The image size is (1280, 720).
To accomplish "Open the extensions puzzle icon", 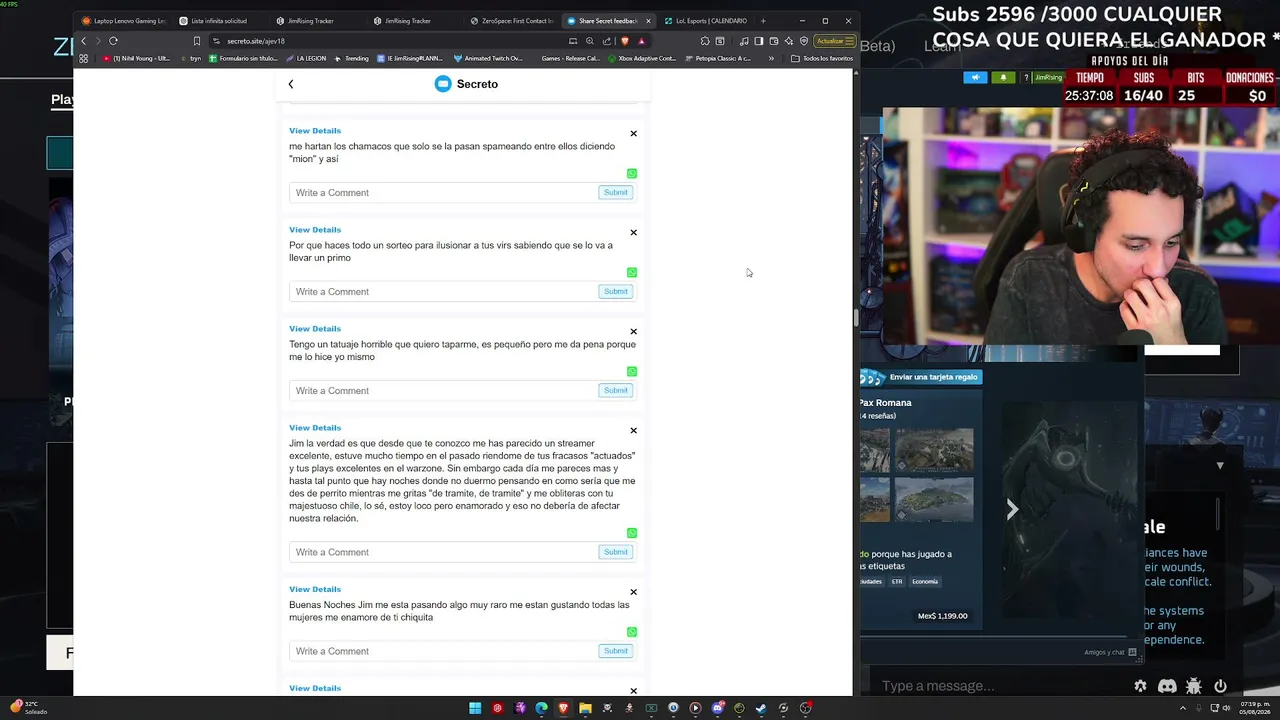I will (705, 41).
